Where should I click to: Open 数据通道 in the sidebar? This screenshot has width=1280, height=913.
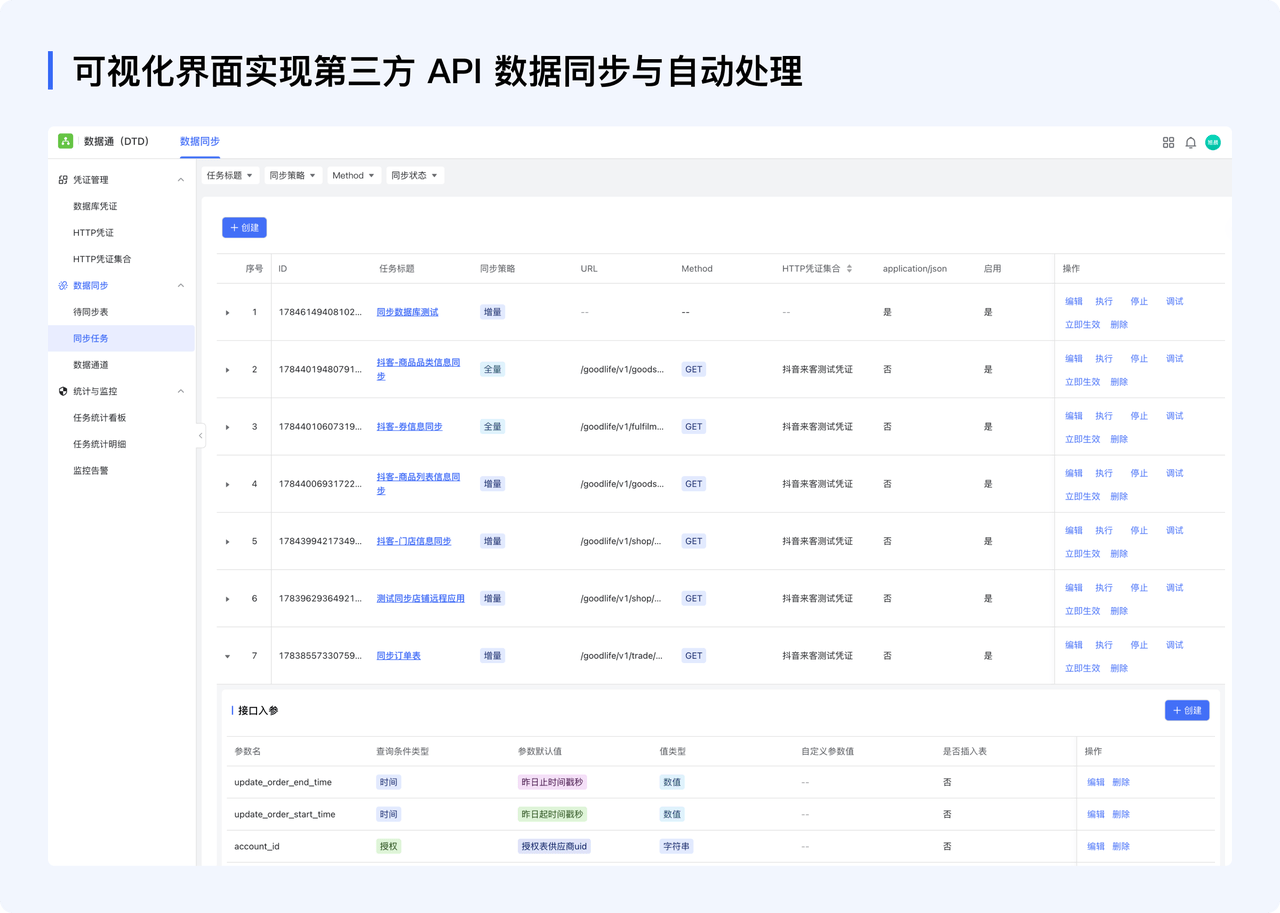[91, 365]
